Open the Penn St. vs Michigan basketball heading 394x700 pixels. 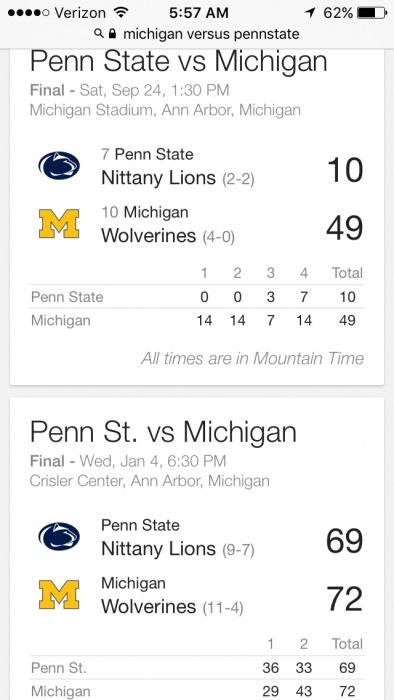click(x=163, y=432)
